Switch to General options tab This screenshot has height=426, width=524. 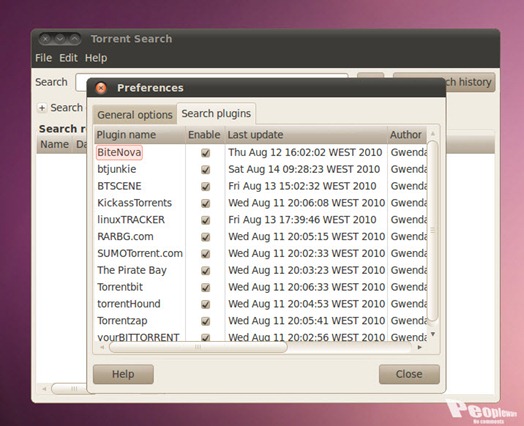click(135, 115)
